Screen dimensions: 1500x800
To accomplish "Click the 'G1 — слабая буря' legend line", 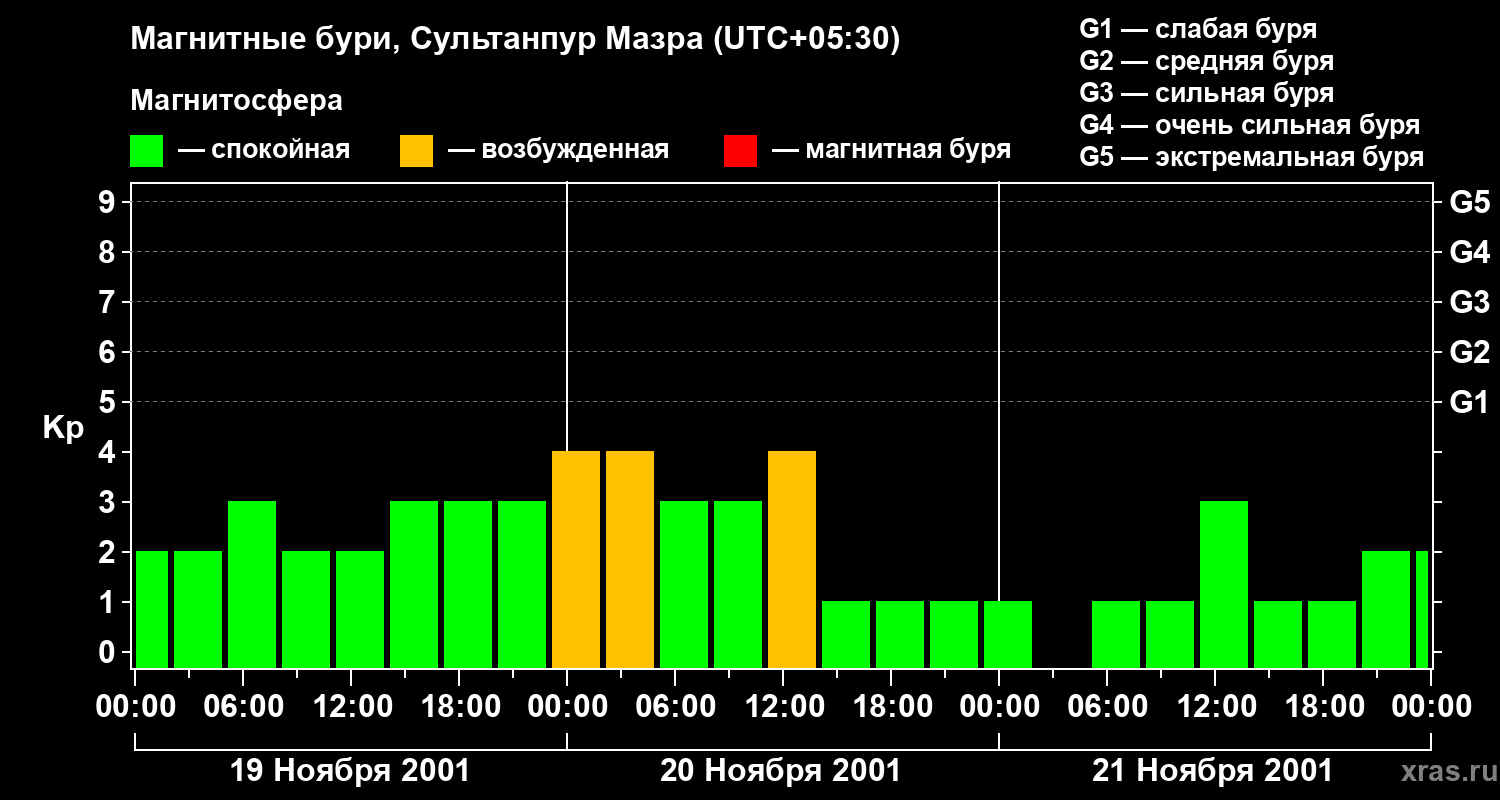I will 1198,29.
